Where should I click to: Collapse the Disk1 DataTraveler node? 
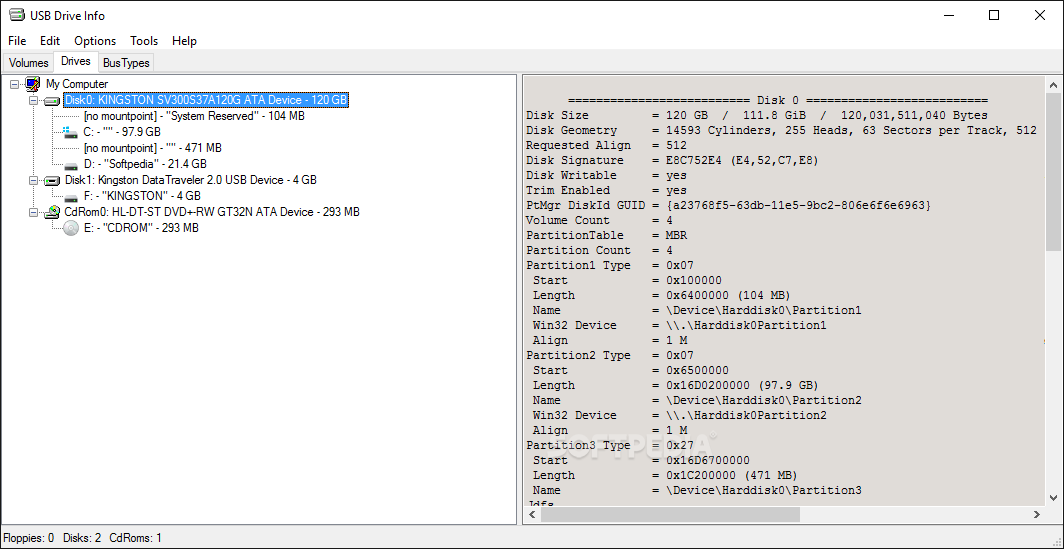tap(33, 181)
